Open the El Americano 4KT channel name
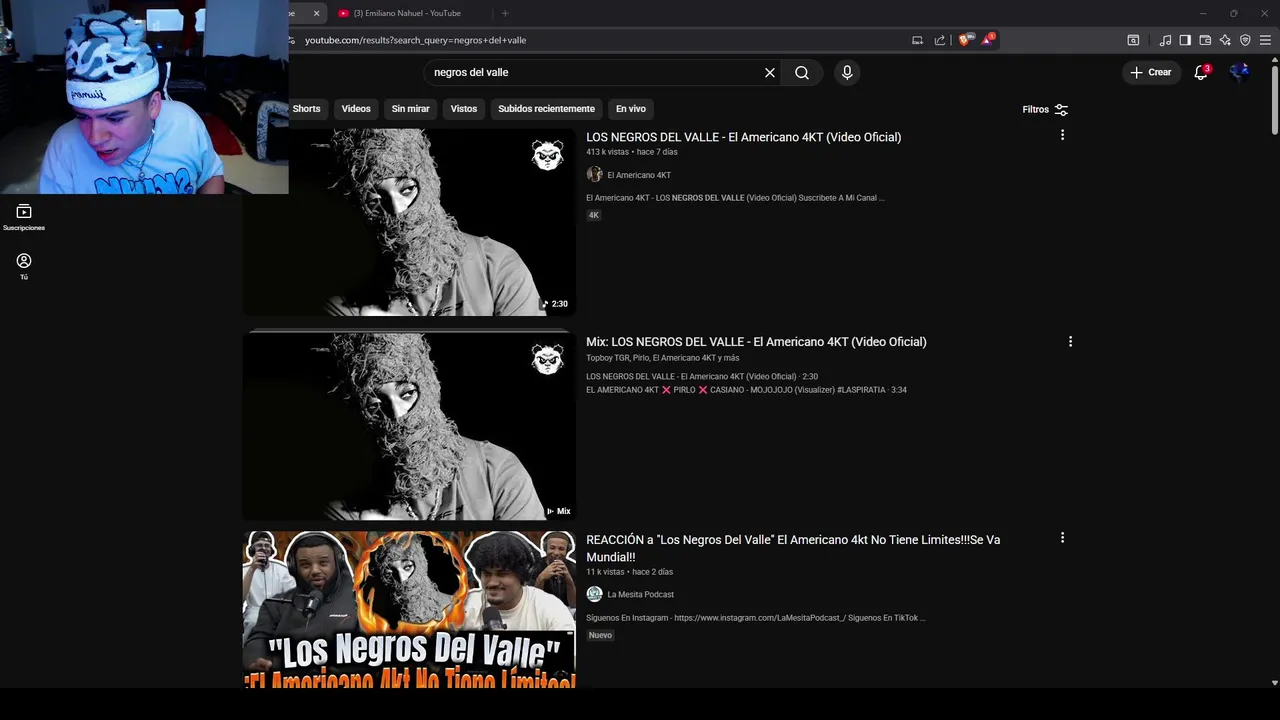Screen dimensions: 1280x720 pos(639,175)
